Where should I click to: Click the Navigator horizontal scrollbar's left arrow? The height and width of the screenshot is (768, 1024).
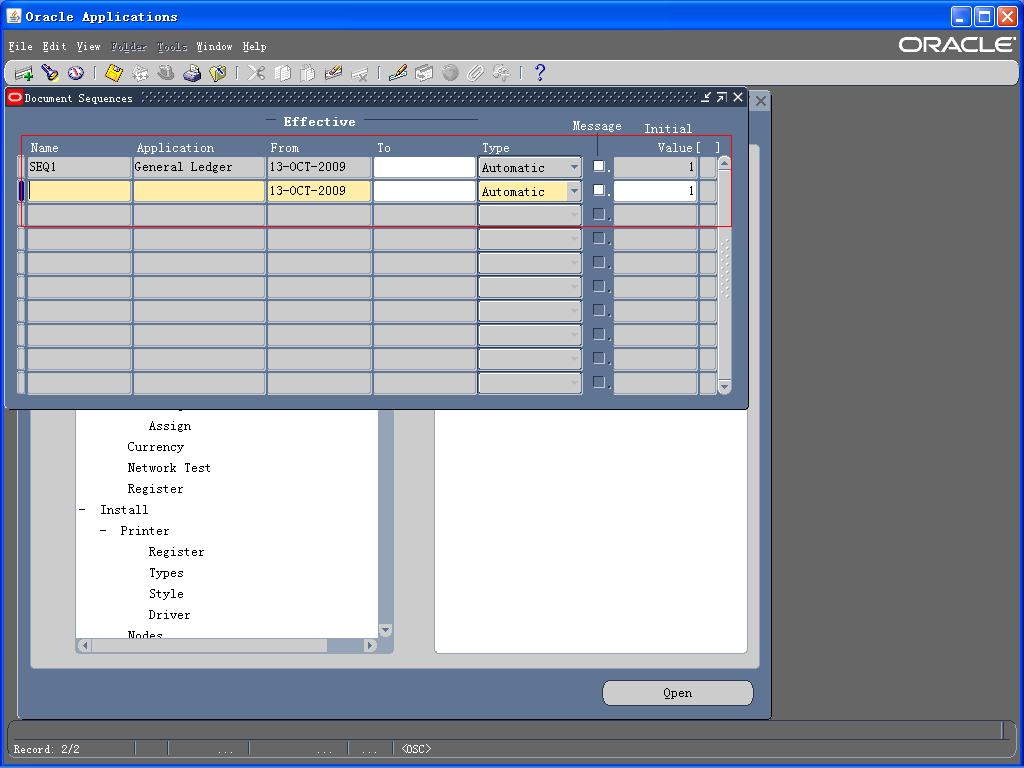point(84,645)
